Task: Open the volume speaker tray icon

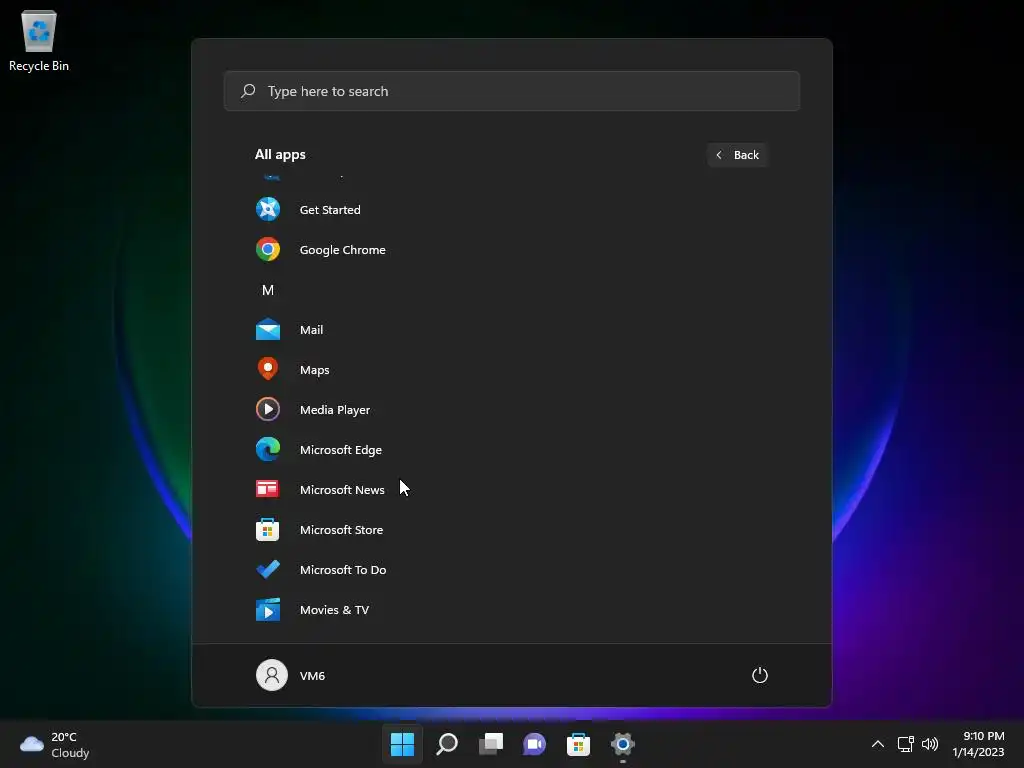Action: click(930, 744)
